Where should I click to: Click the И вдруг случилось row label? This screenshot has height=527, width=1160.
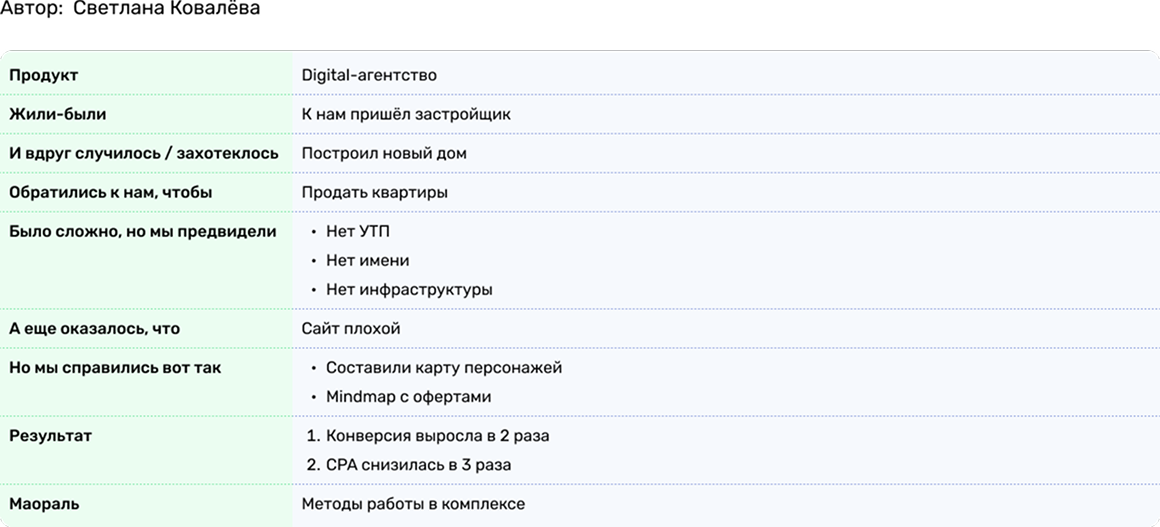143,153
